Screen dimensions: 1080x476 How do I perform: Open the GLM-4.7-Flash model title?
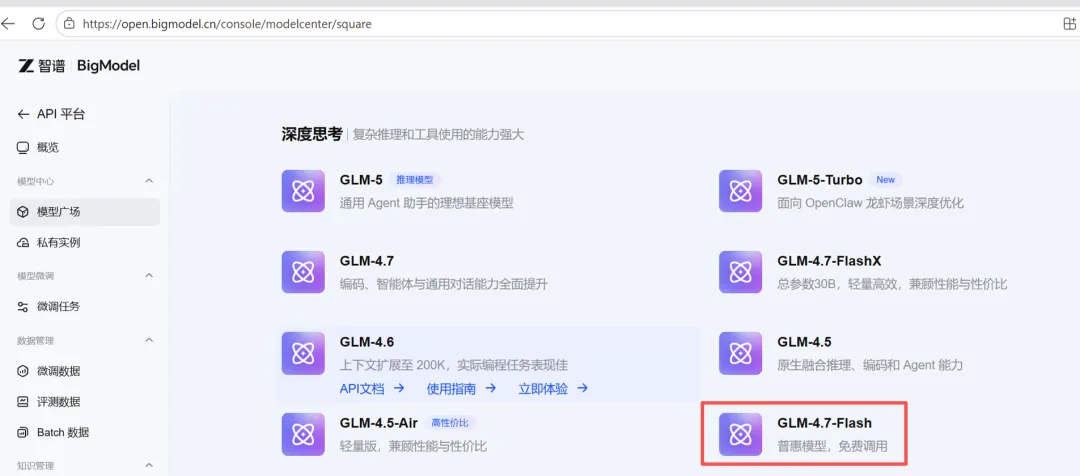pyautogui.click(x=824, y=423)
